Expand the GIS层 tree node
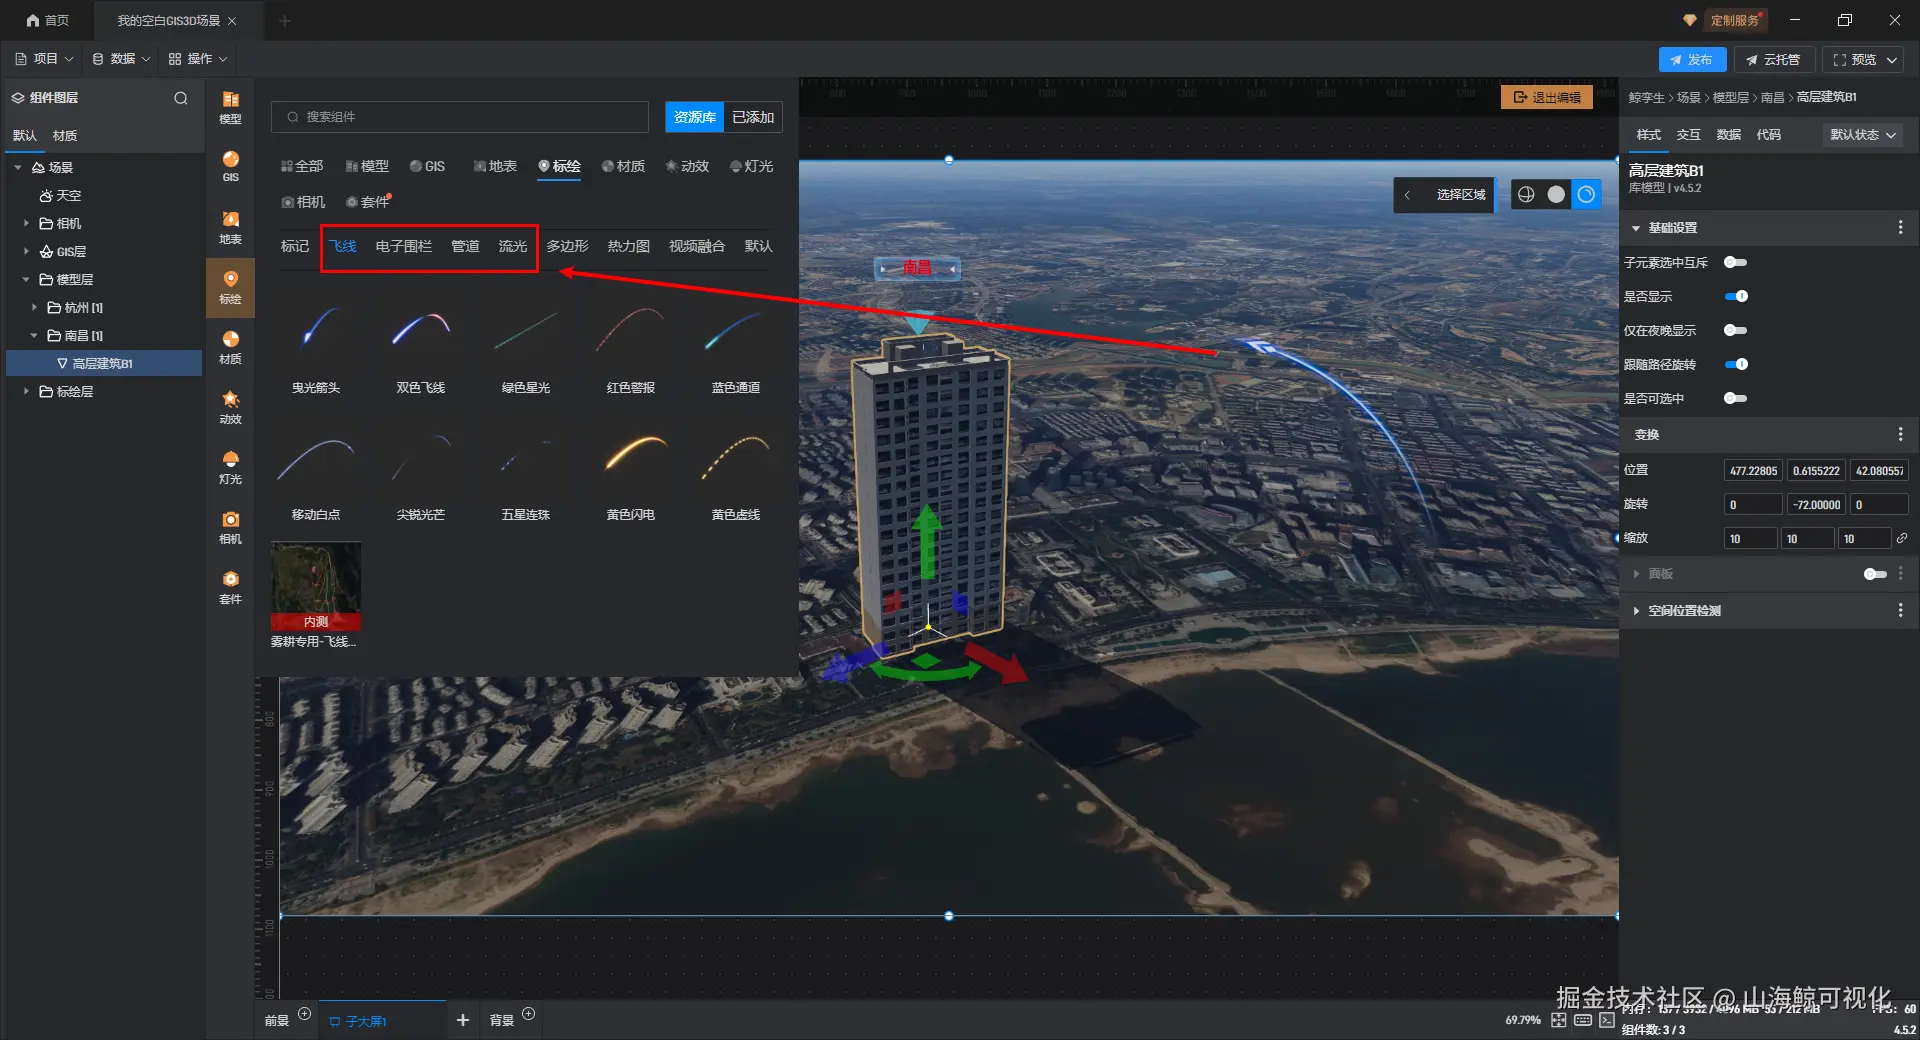The image size is (1920, 1040). point(26,252)
